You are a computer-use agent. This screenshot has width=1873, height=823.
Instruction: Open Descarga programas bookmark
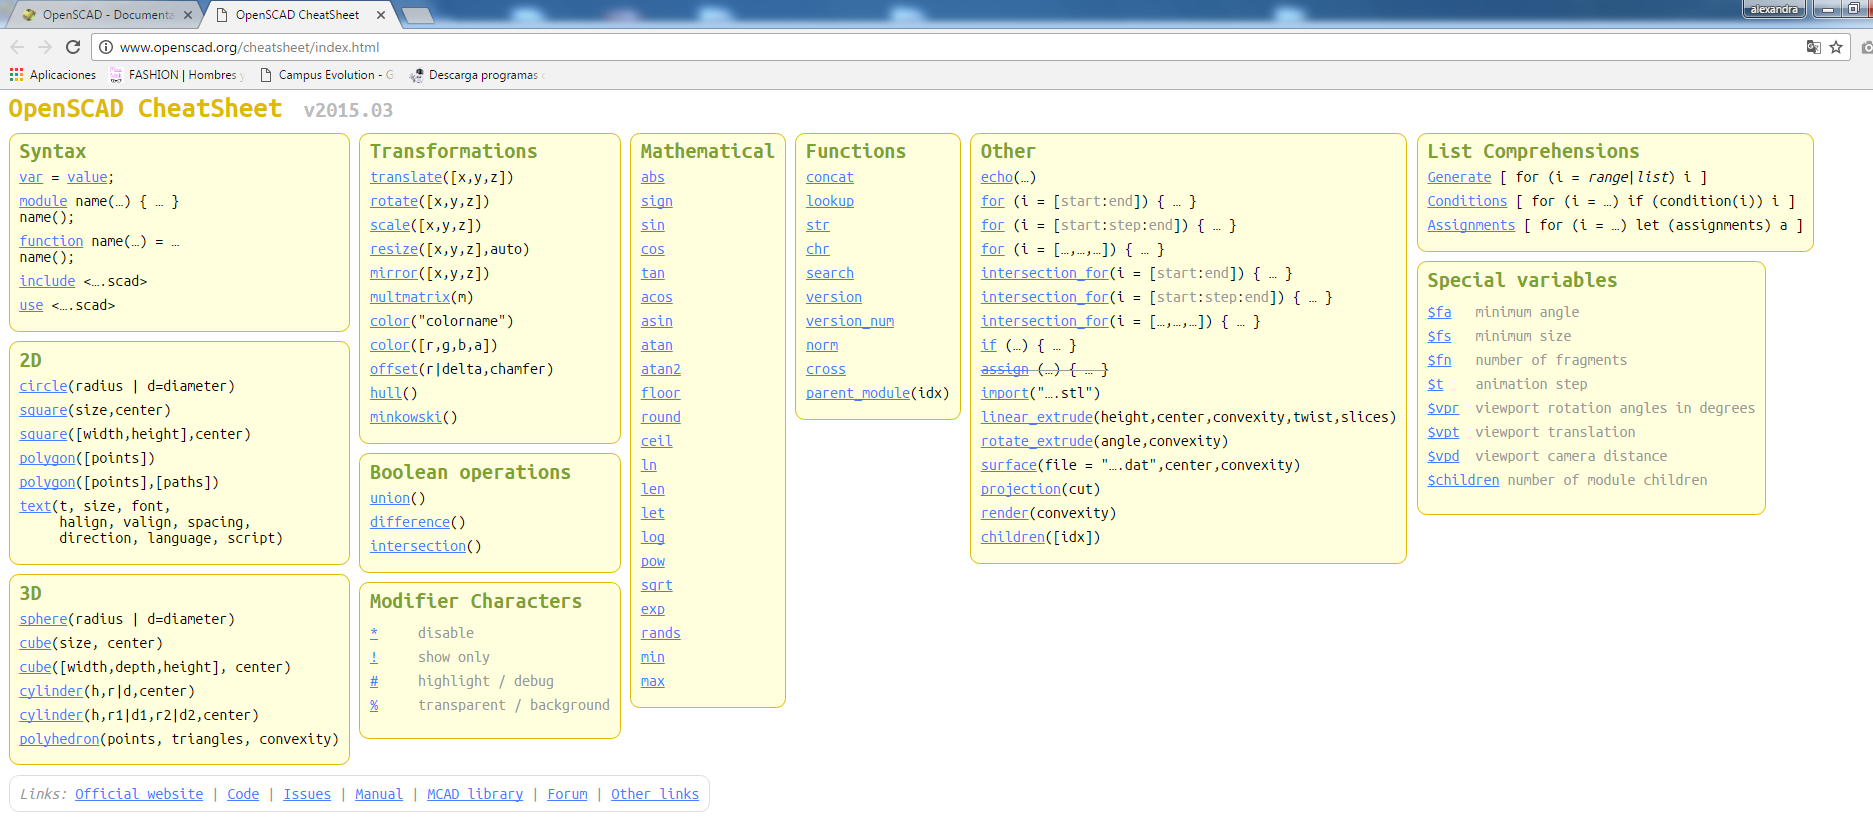[478, 75]
